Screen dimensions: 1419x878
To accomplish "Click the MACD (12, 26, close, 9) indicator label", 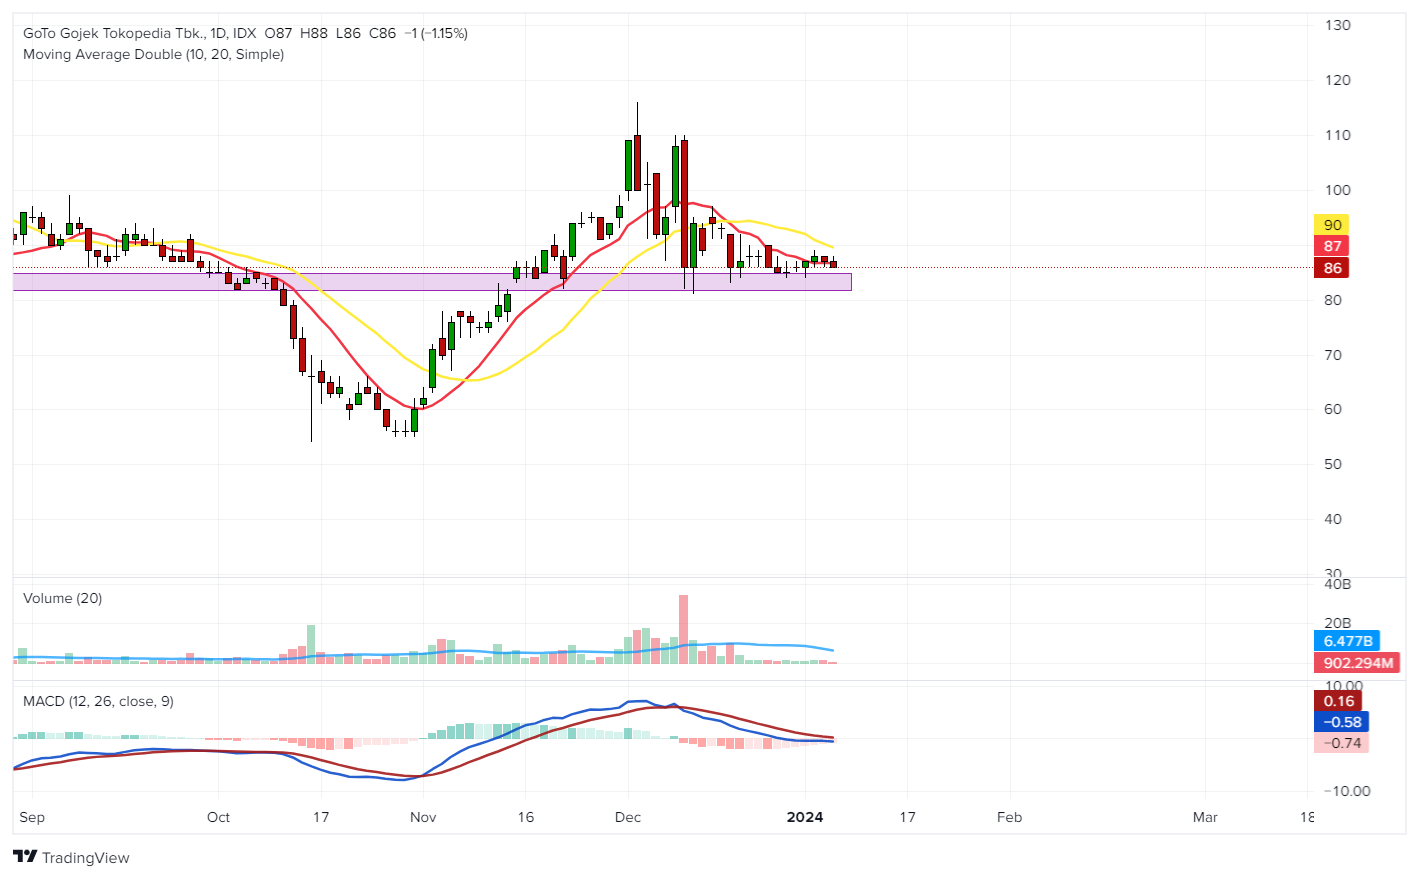I will coord(98,701).
